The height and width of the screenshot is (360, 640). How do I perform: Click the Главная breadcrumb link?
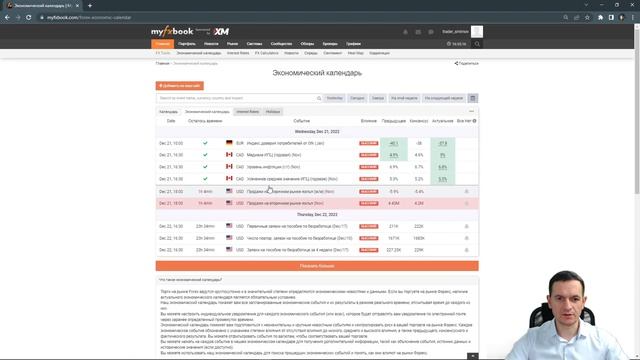[162, 63]
